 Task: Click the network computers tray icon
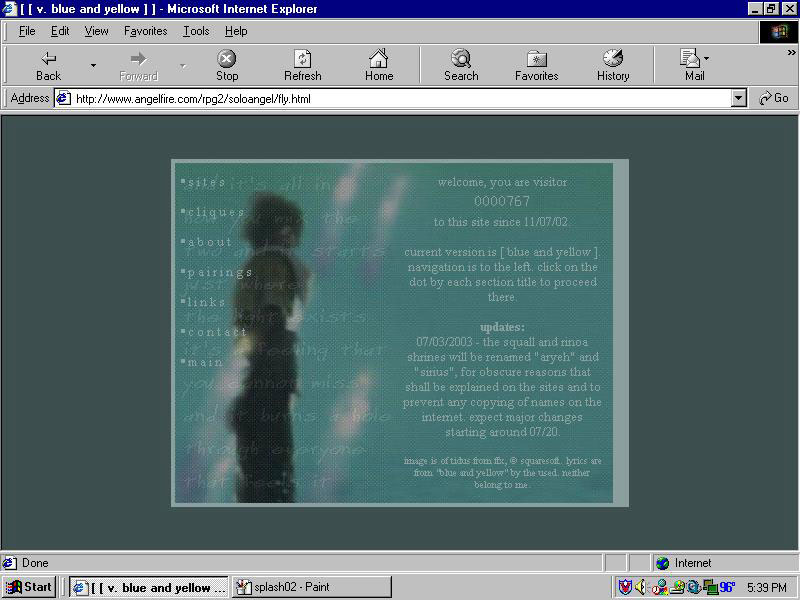[710, 587]
